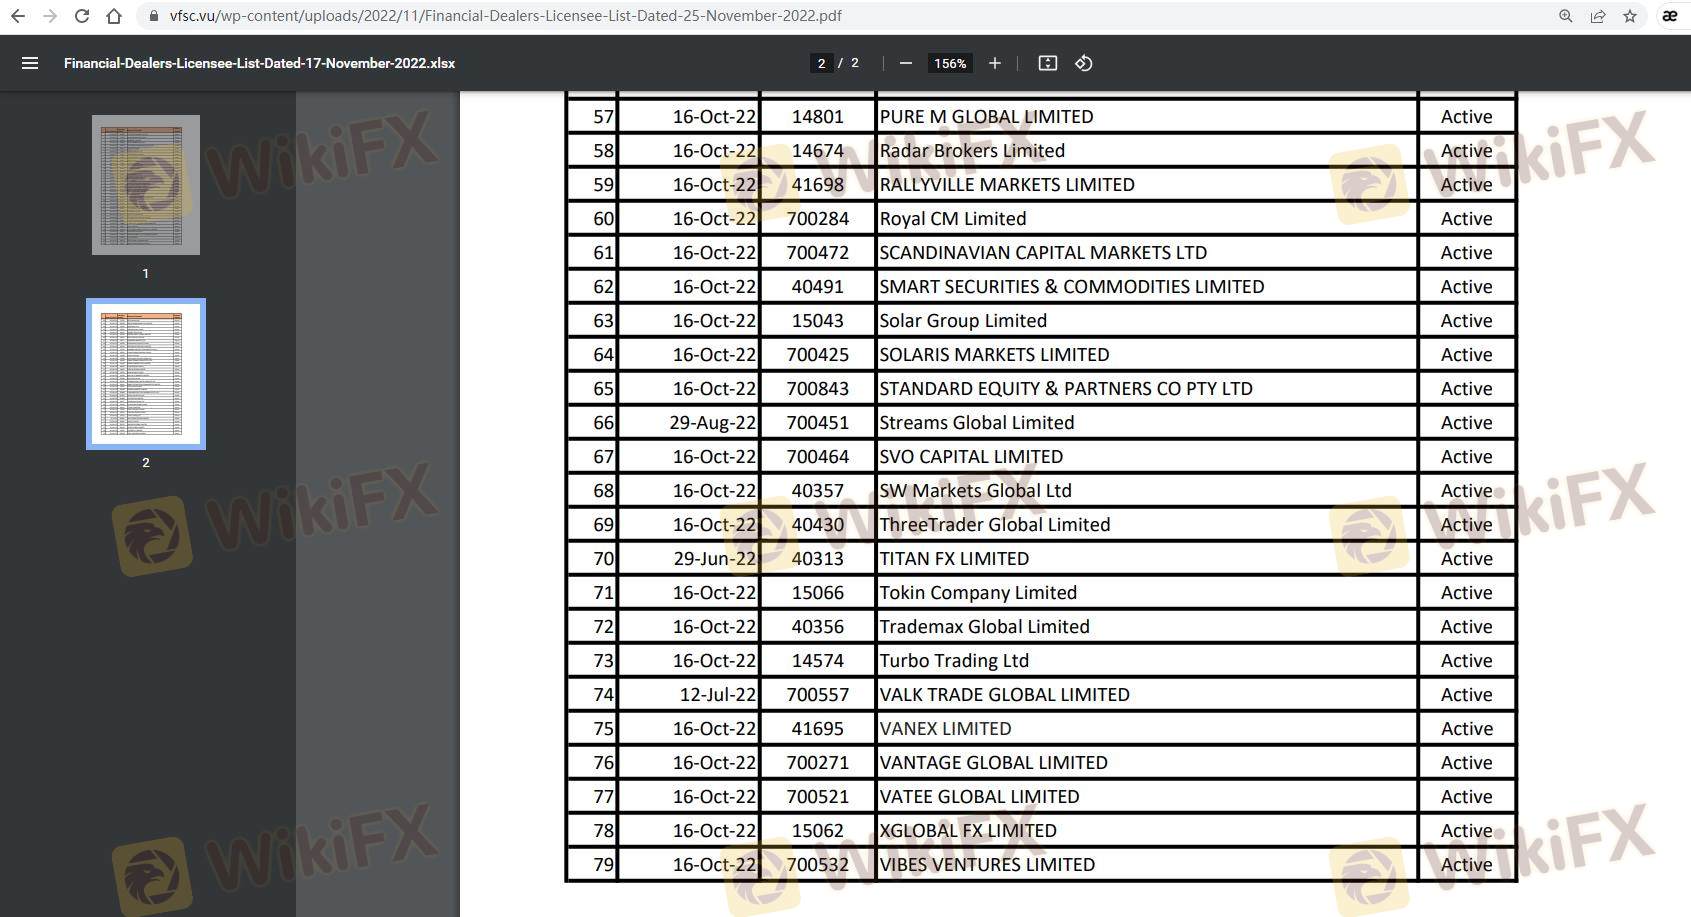This screenshot has width=1691, height=917.
Task: Click the browser forward arrow
Action: click(x=50, y=16)
